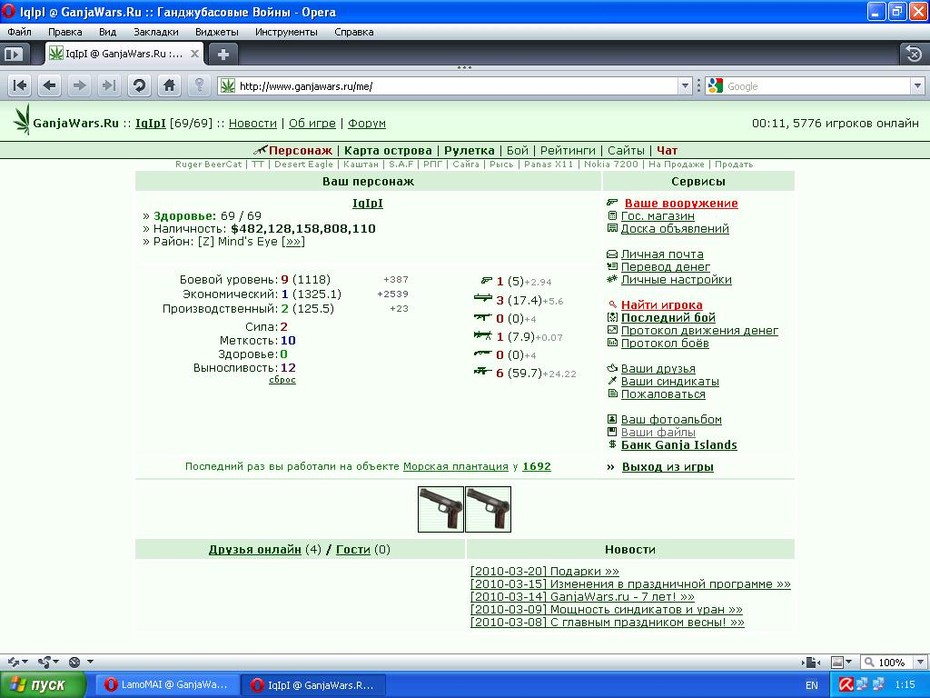
Task: Click the Forward arrow button
Action: 79,86
